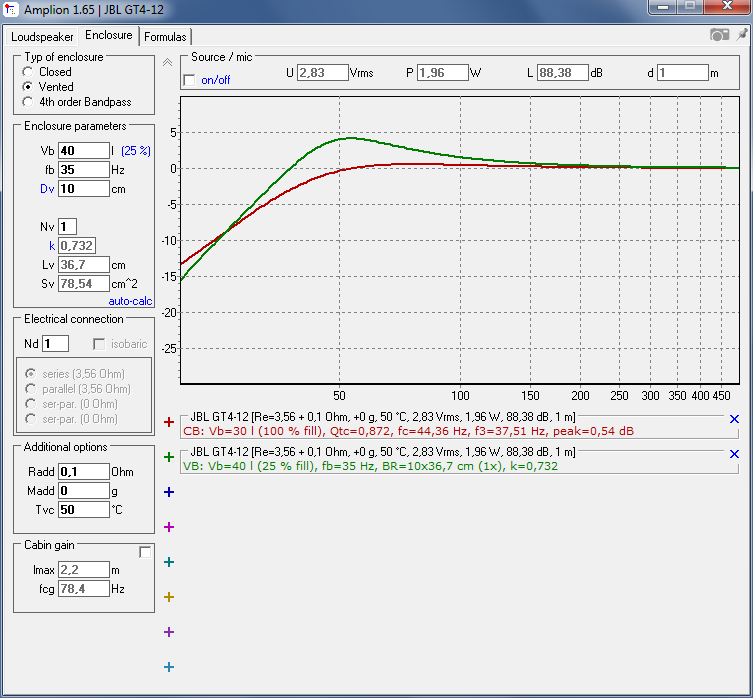Click the on/off link text
The image size is (753, 698).
click(216, 80)
